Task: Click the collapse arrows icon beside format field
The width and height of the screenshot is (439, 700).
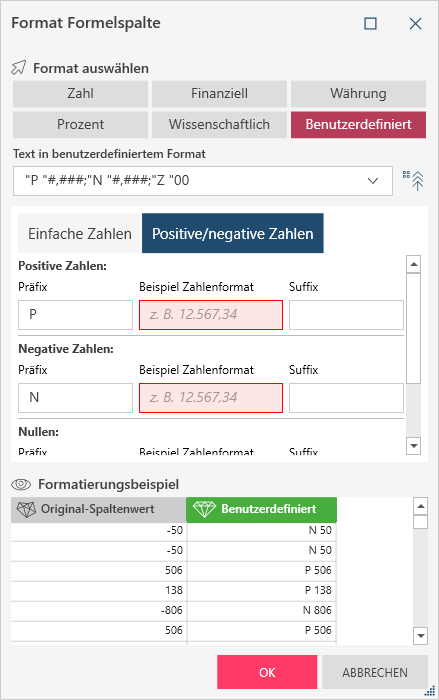Action: (x=413, y=180)
